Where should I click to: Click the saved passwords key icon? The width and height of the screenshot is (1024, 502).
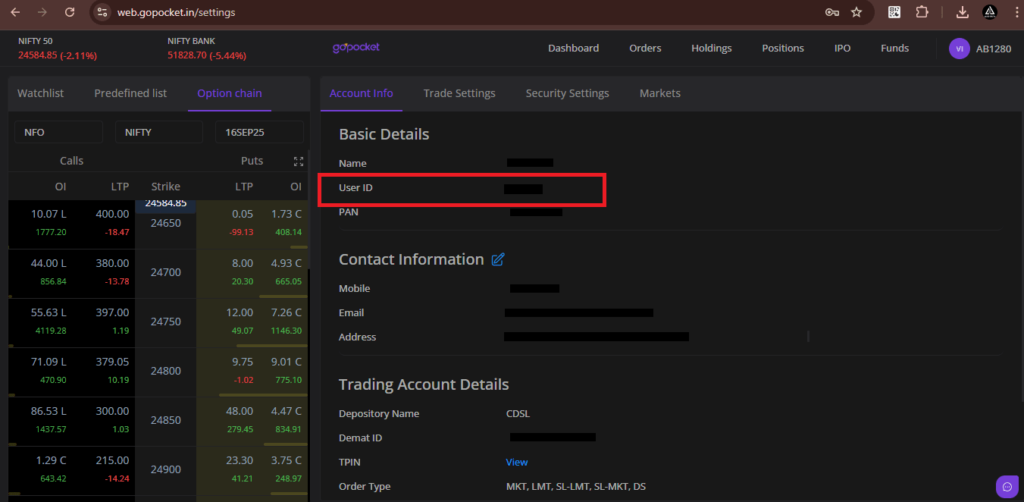coord(831,13)
